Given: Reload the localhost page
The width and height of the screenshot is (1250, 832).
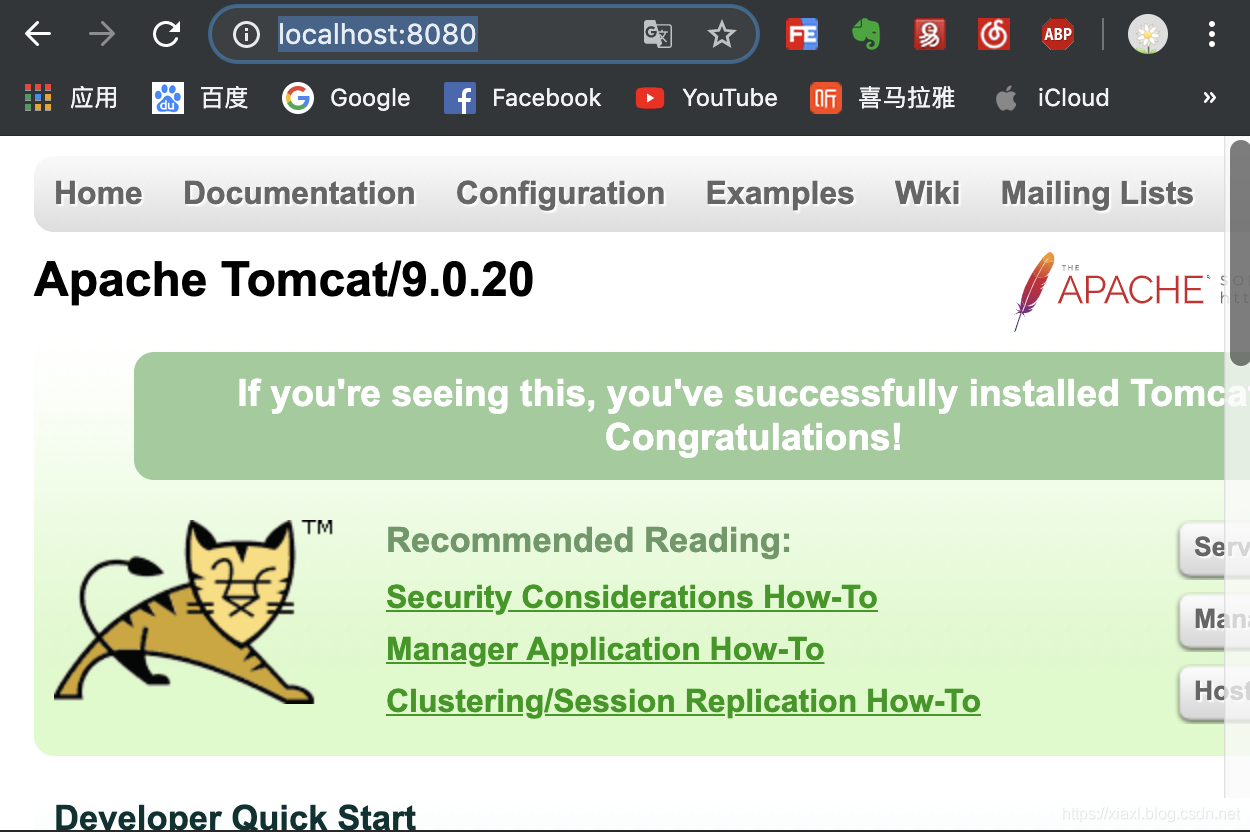Looking at the screenshot, I should 166,35.
